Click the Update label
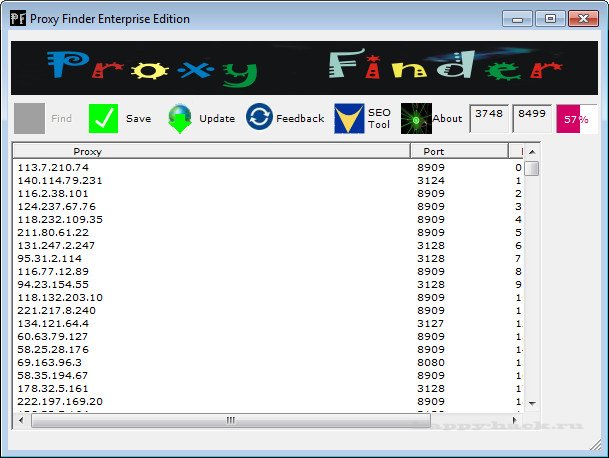The width and height of the screenshot is (609, 458). [x=217, y=118]
